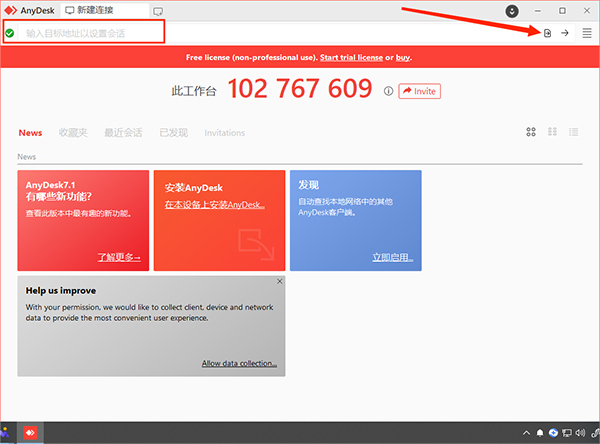Switch to small tiles view

pos(552,132)
